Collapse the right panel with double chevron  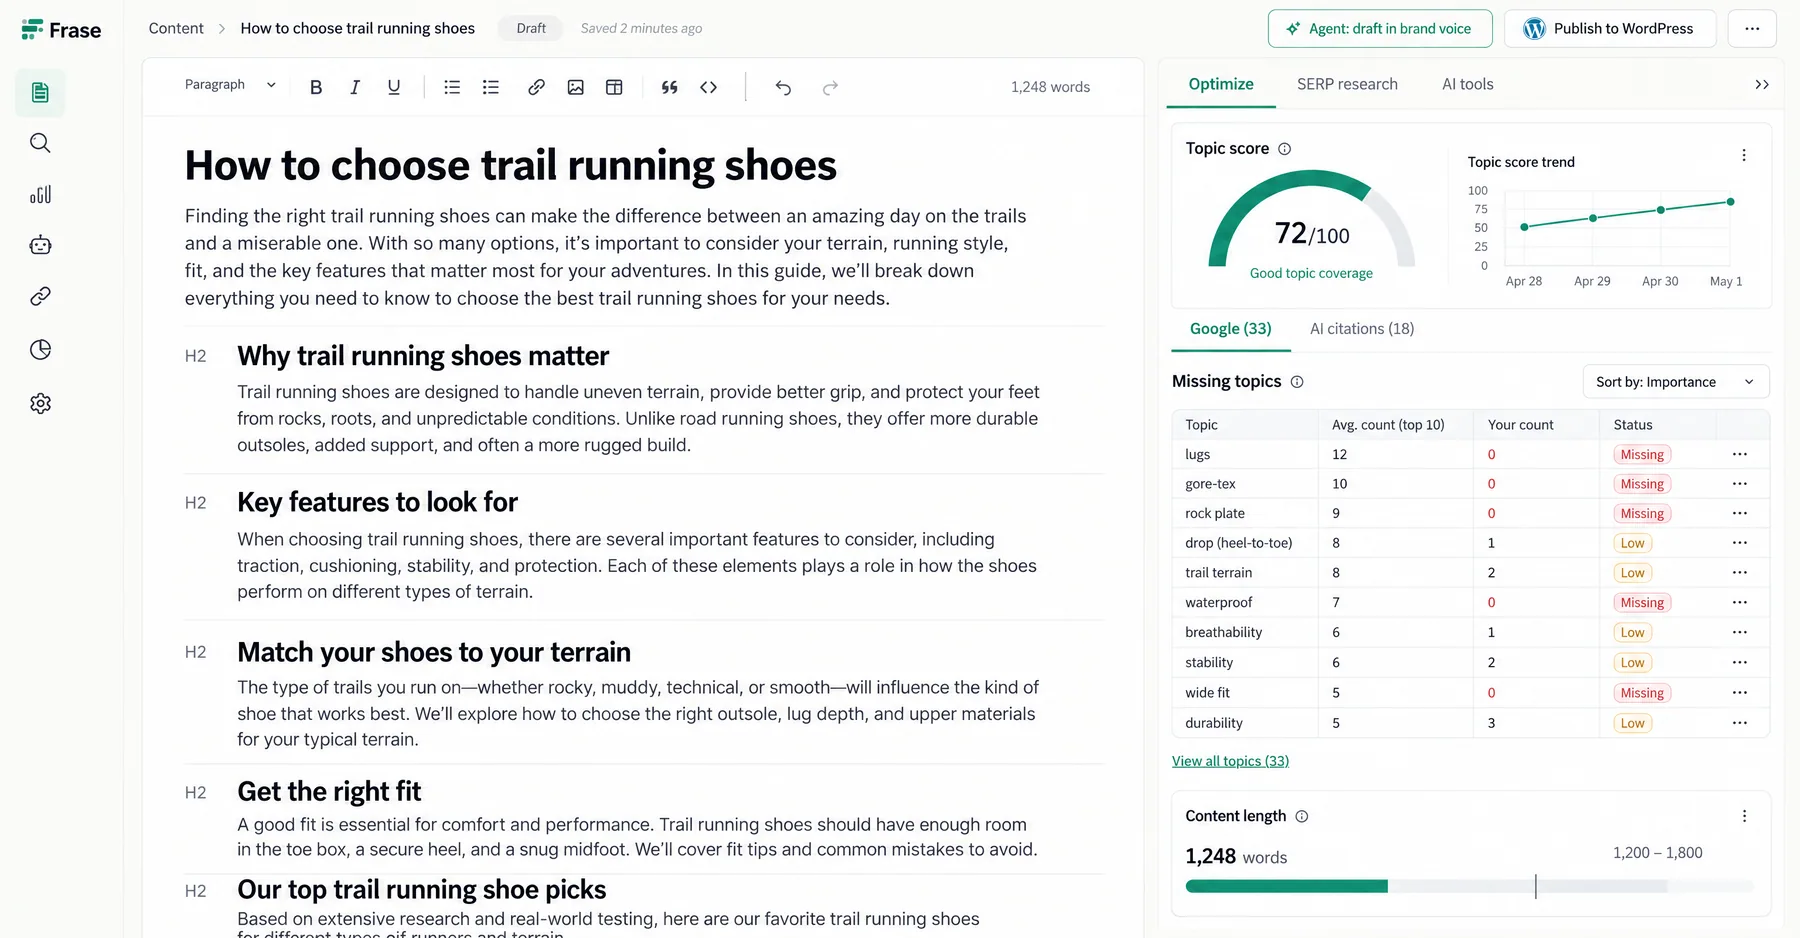tap(1762, 85)
